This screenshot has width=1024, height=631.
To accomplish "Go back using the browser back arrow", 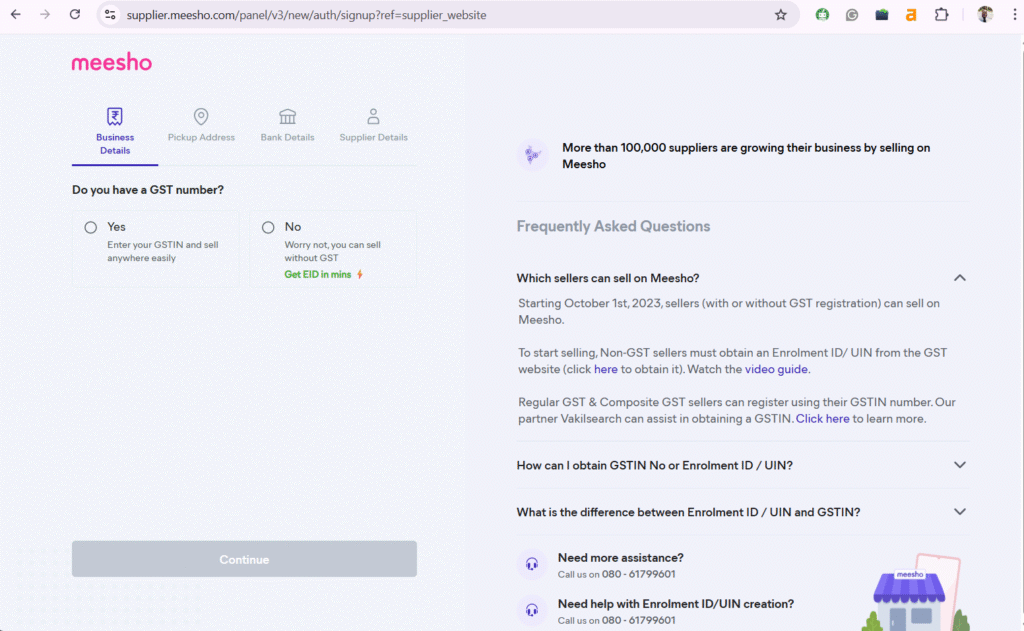I will [16, 15].
